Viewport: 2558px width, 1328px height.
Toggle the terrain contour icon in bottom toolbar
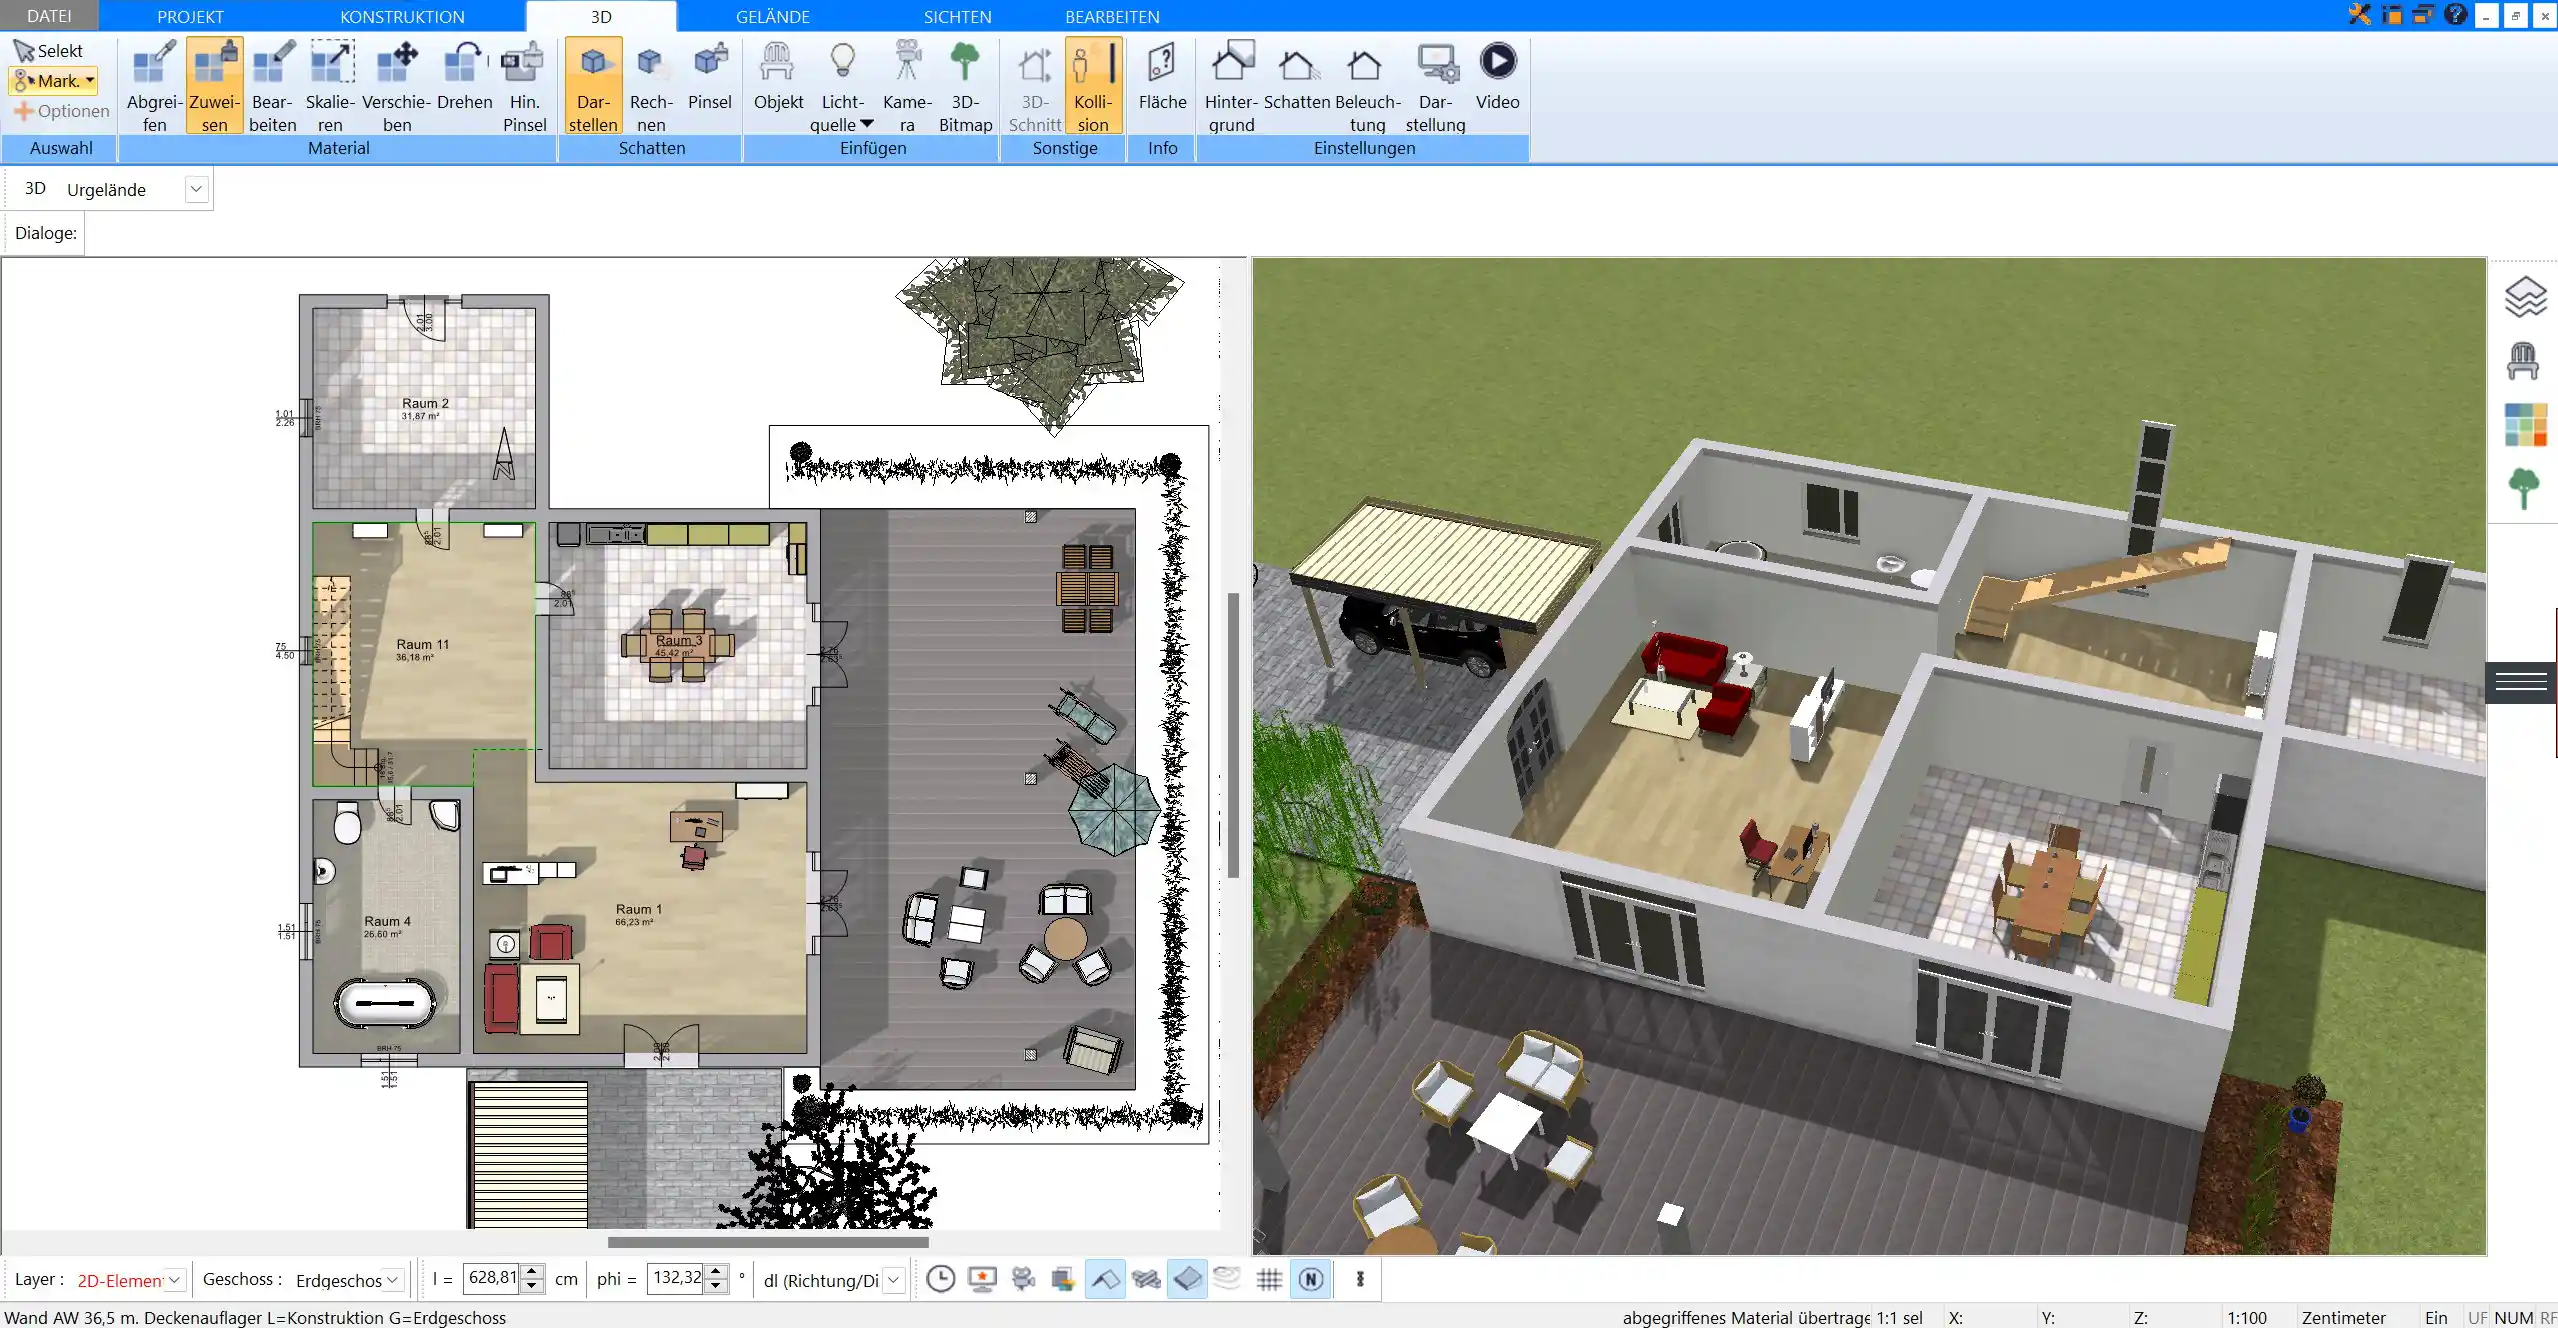pos(1227,1279)
